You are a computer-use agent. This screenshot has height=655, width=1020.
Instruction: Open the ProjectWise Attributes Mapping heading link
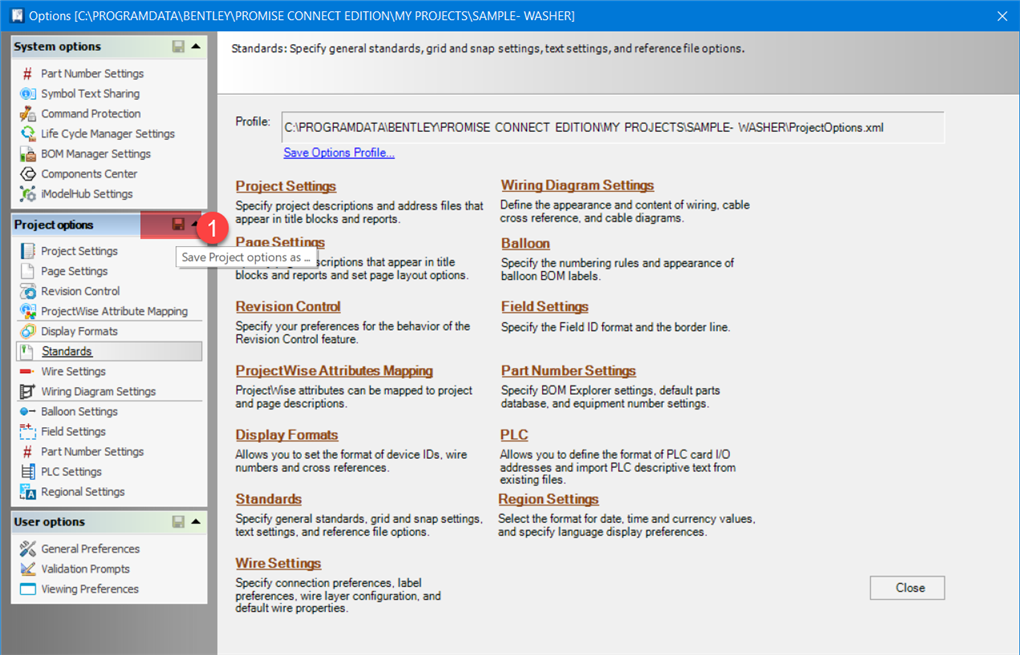(334, 371)
